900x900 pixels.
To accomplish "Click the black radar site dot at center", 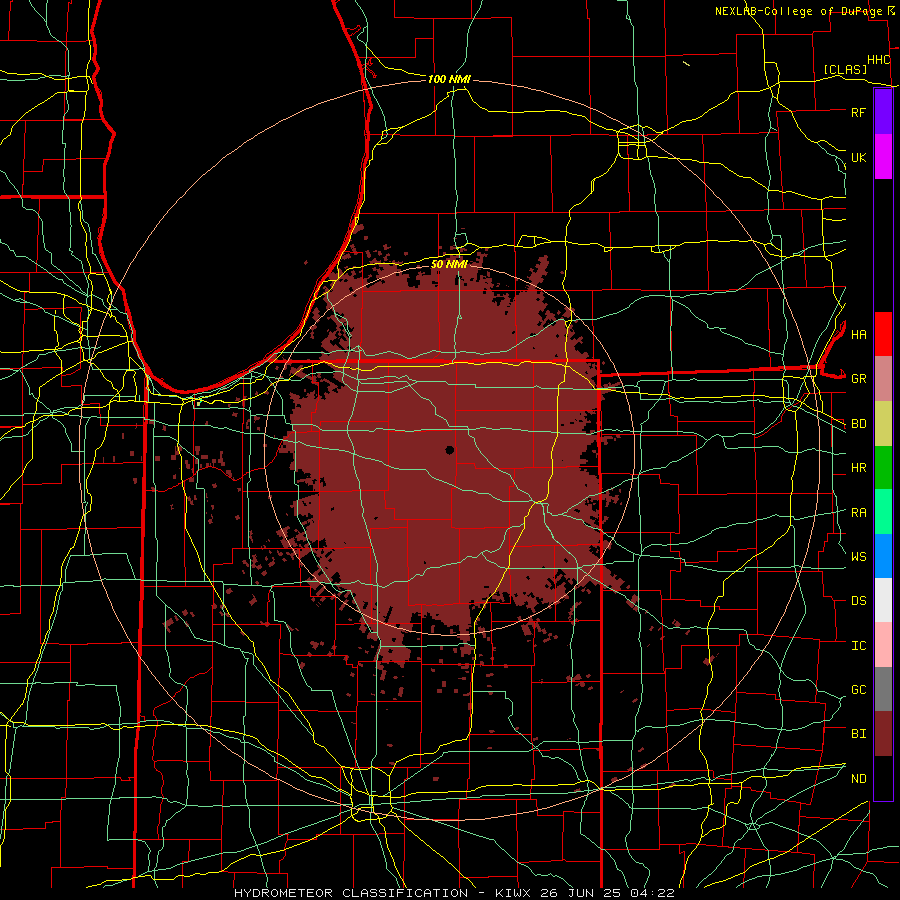I will [x=449, y=450].
